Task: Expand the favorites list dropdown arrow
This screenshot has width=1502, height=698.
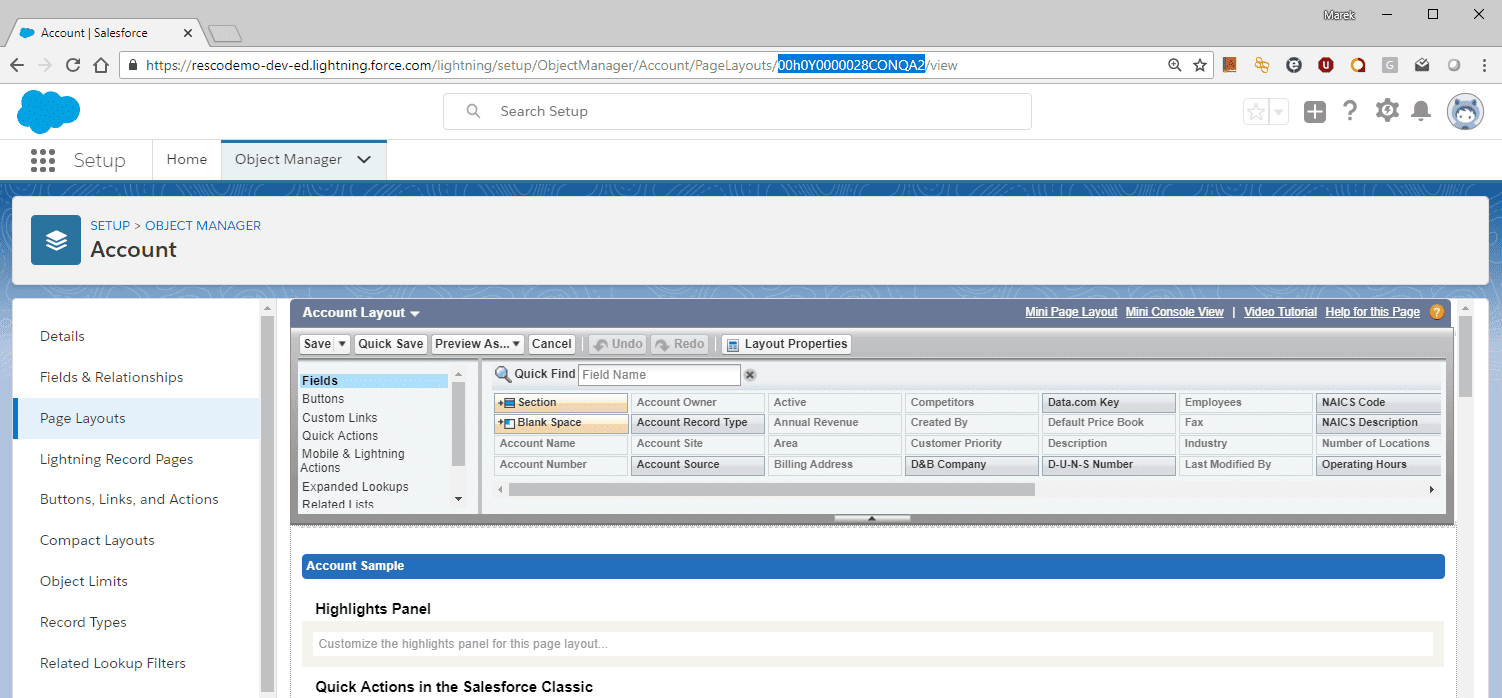Action: coord(1279,112)
